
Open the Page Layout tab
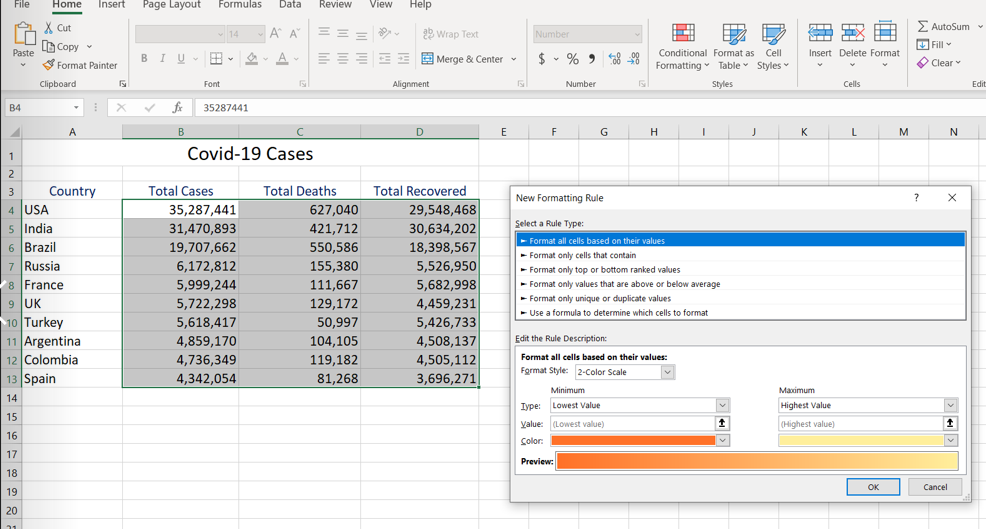pos(171,5)
